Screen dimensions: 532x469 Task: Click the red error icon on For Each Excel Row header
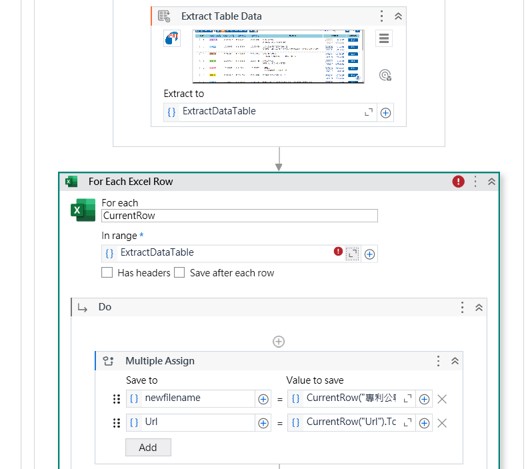[458, 182]
